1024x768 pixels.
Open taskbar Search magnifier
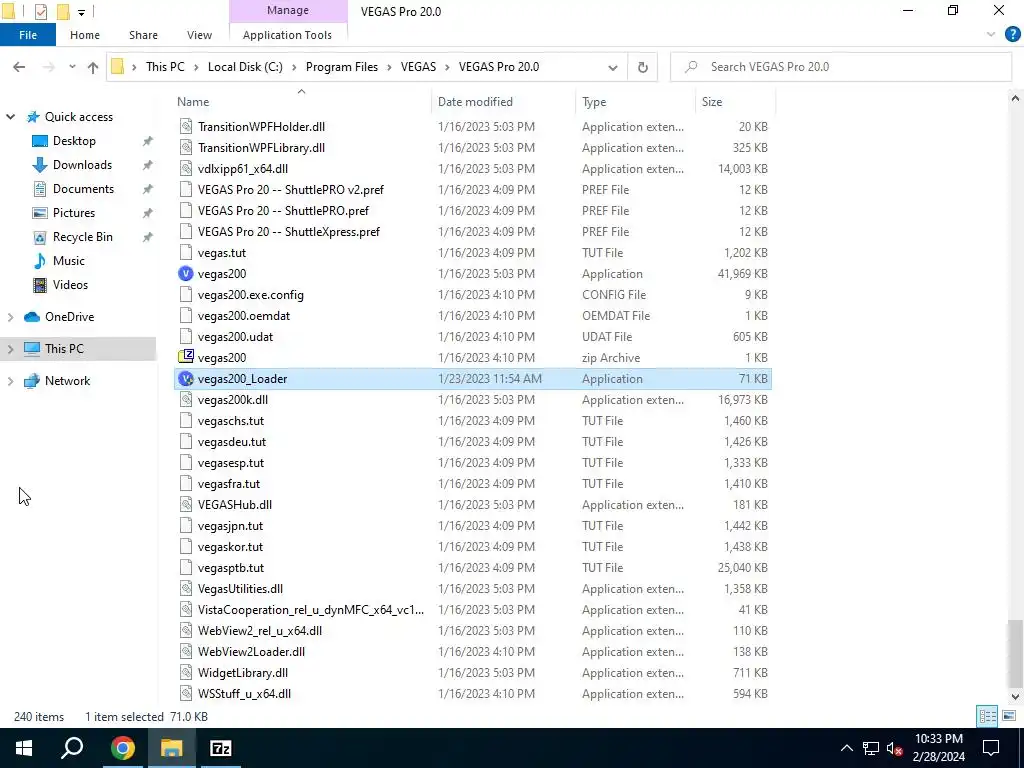pyautogui.click(x=72, y=748)
